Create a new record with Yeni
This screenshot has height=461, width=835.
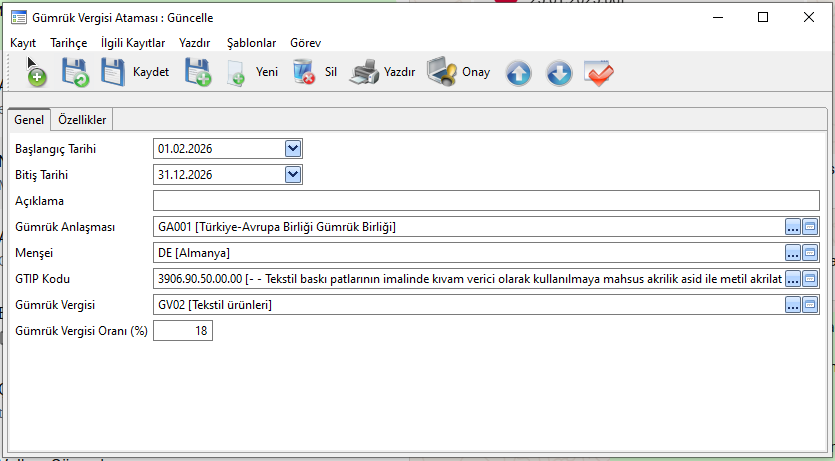tap(252, 72)
